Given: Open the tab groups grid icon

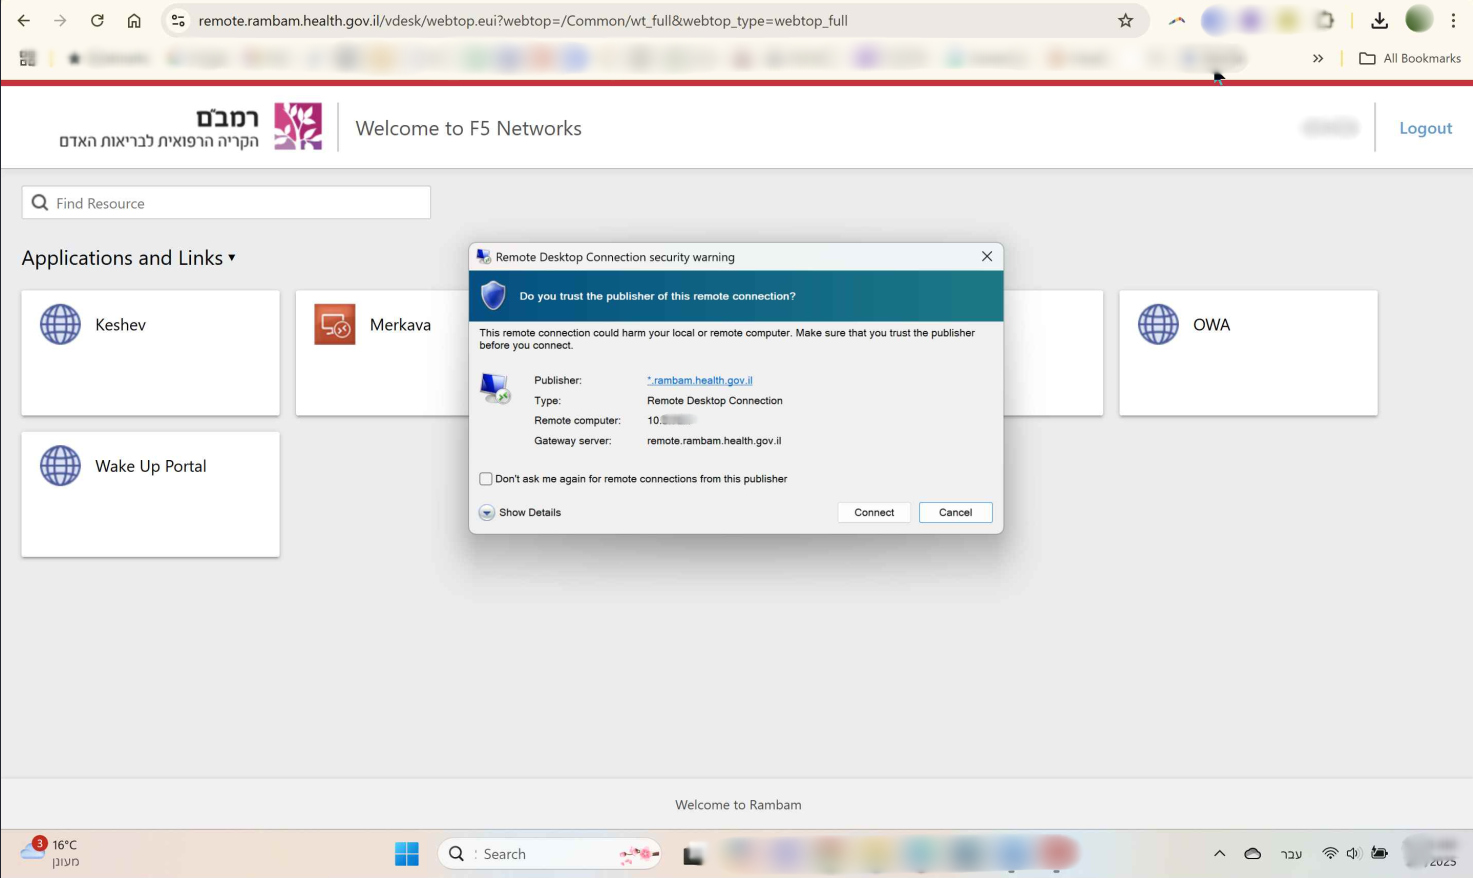Looking at the screenshot, I should [28, 58].
